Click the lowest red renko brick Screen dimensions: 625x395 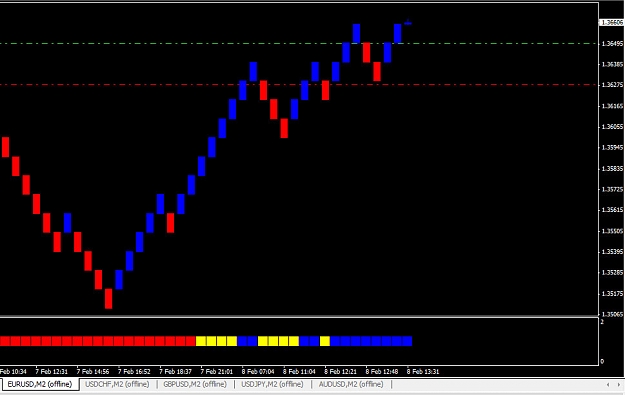click(108, 299)
